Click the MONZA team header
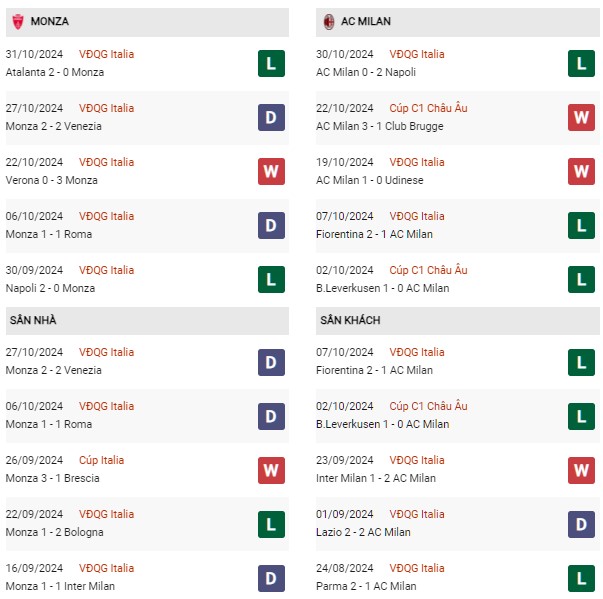The image size is (603, 599). (x=147, y=22)
